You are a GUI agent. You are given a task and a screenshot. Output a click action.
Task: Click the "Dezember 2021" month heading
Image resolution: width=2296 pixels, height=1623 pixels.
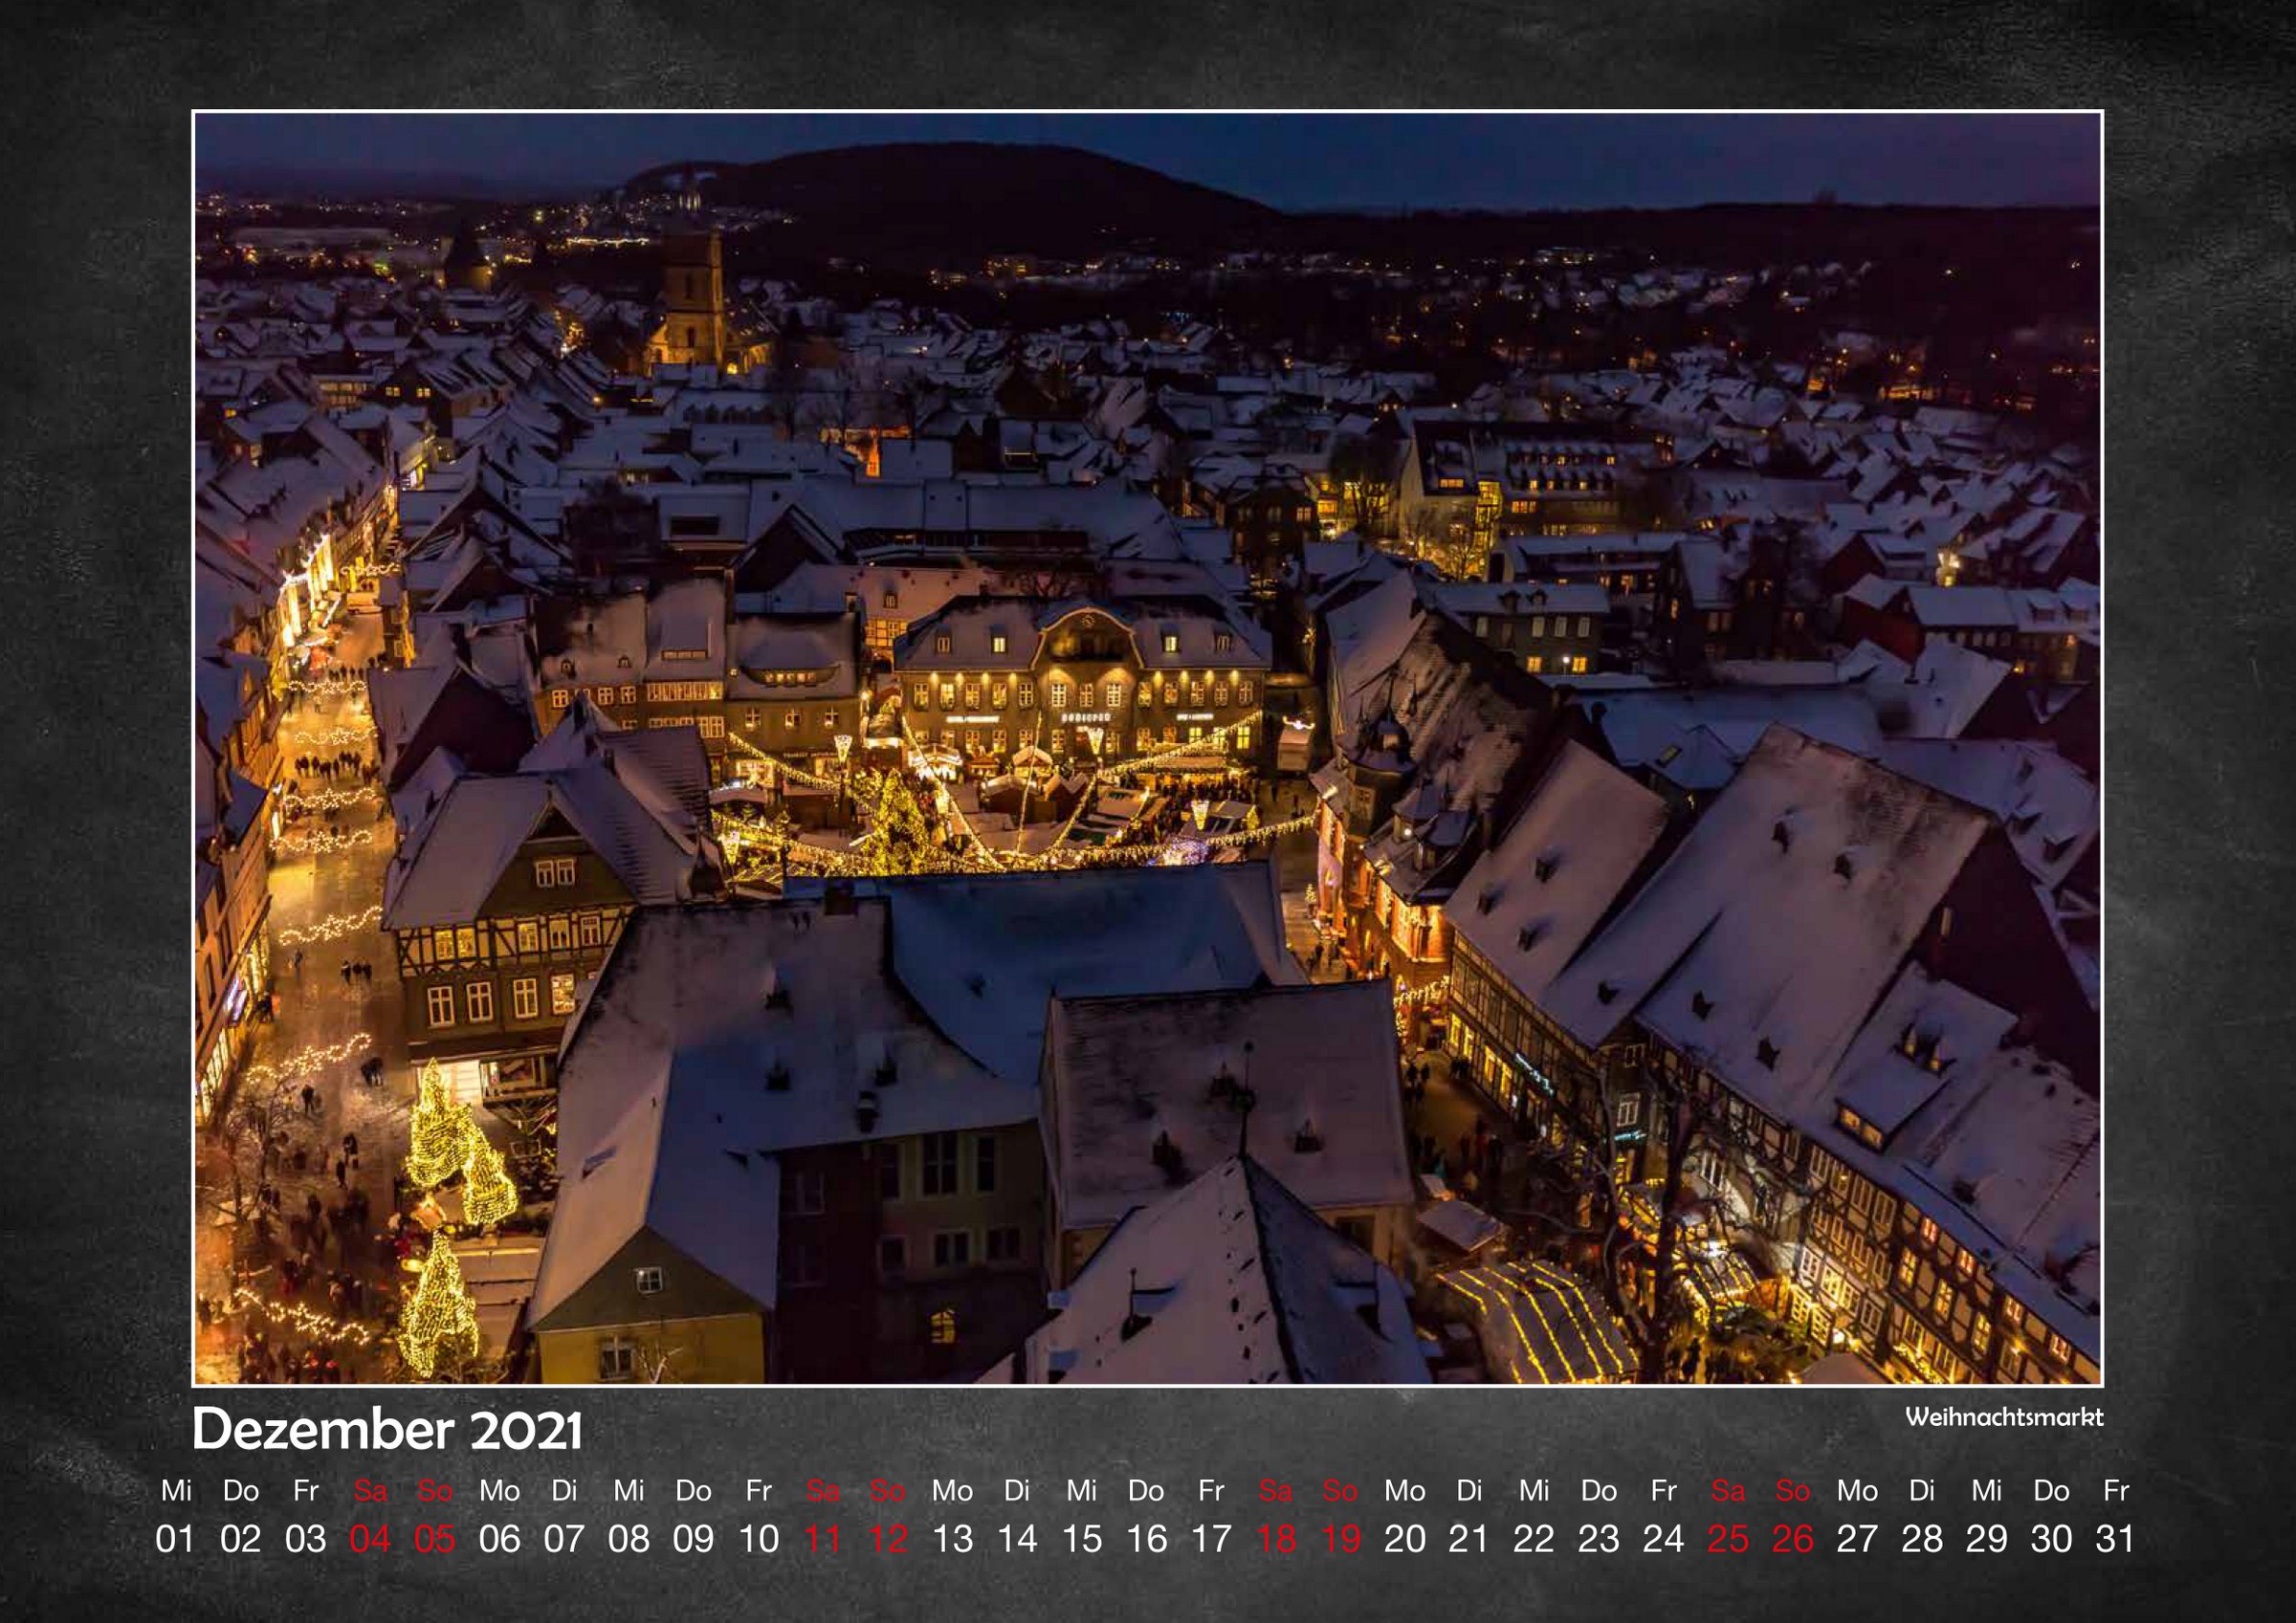[x=387, y=1430]
